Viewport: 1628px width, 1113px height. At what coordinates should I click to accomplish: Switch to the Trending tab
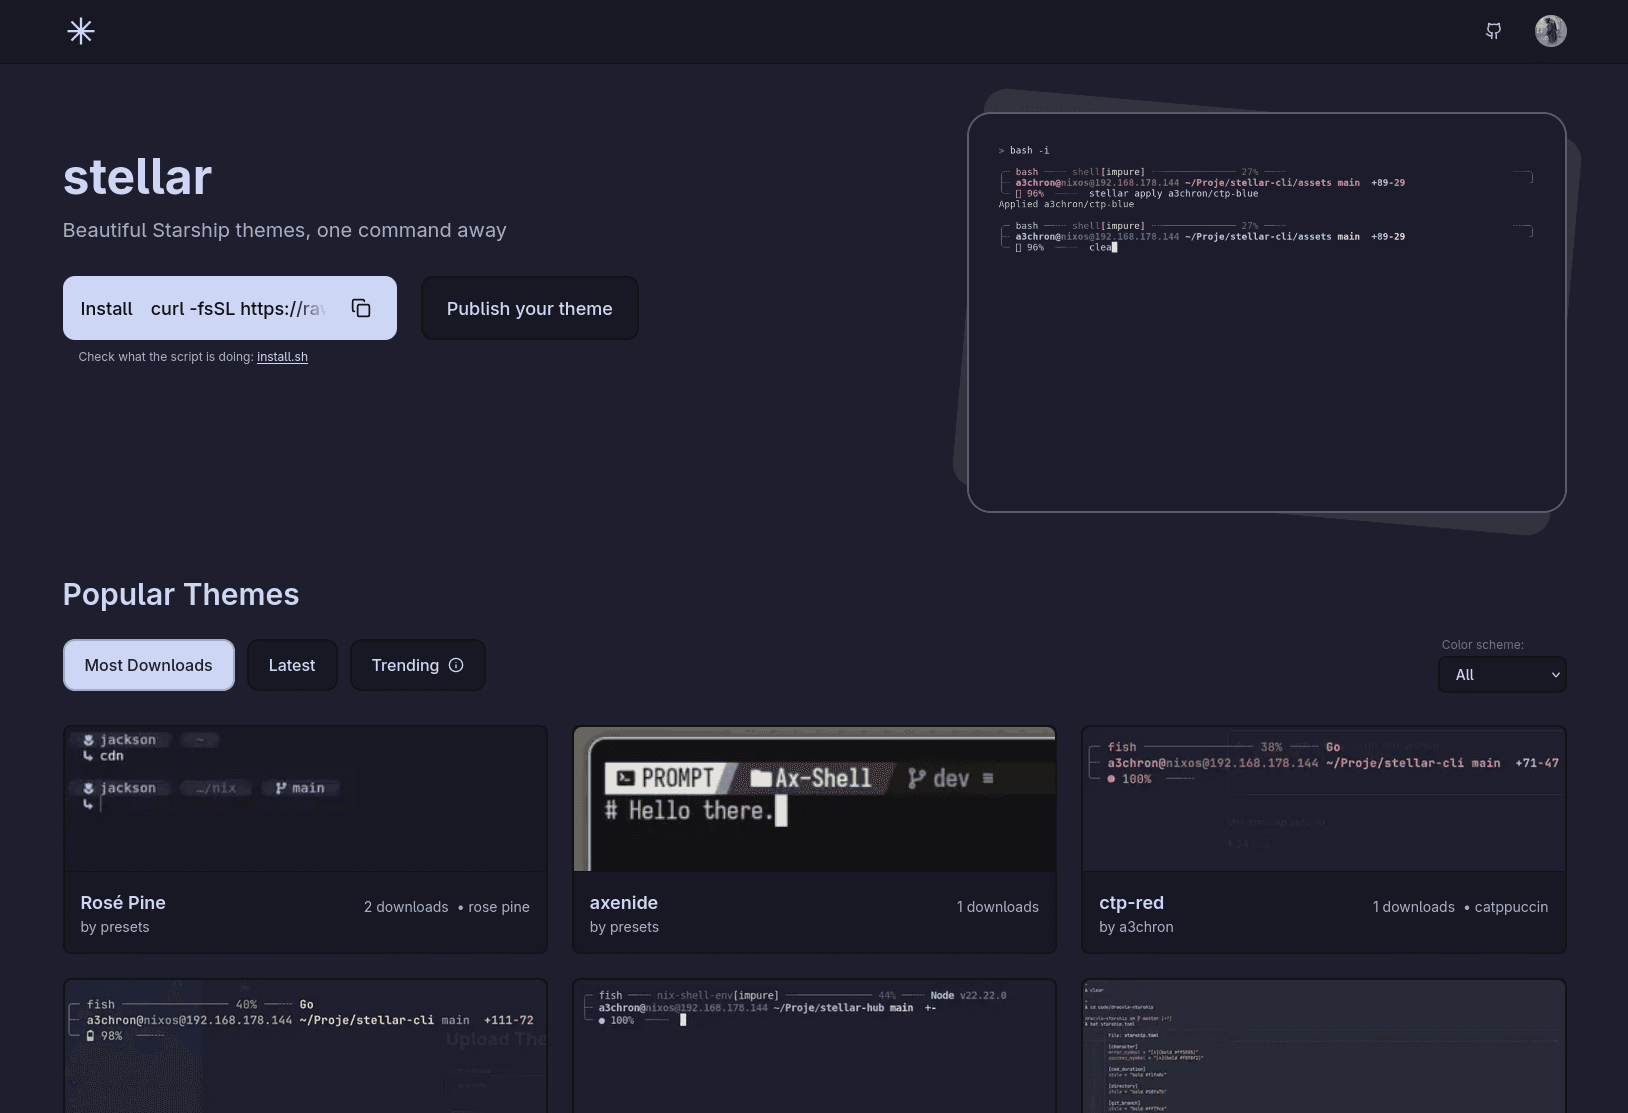(x=405, y=664)
